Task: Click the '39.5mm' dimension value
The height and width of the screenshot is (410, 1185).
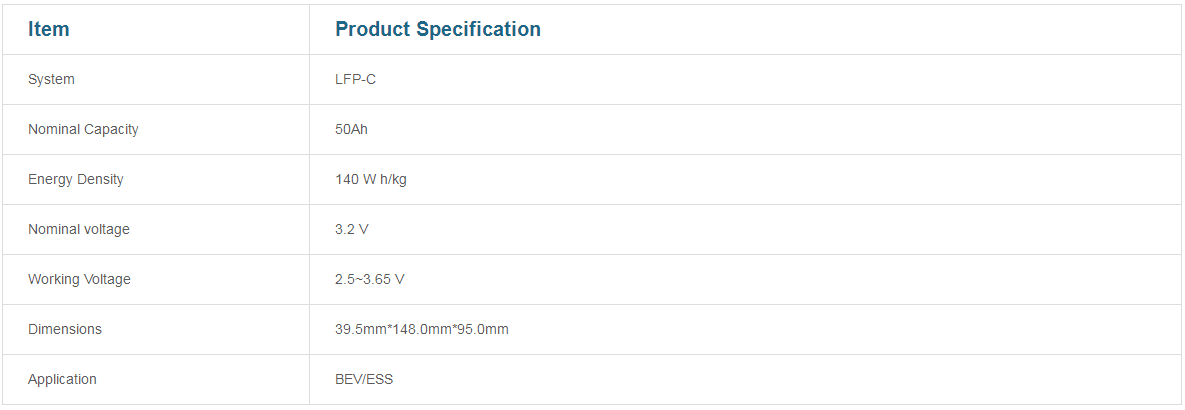Action: click(359, 330)
